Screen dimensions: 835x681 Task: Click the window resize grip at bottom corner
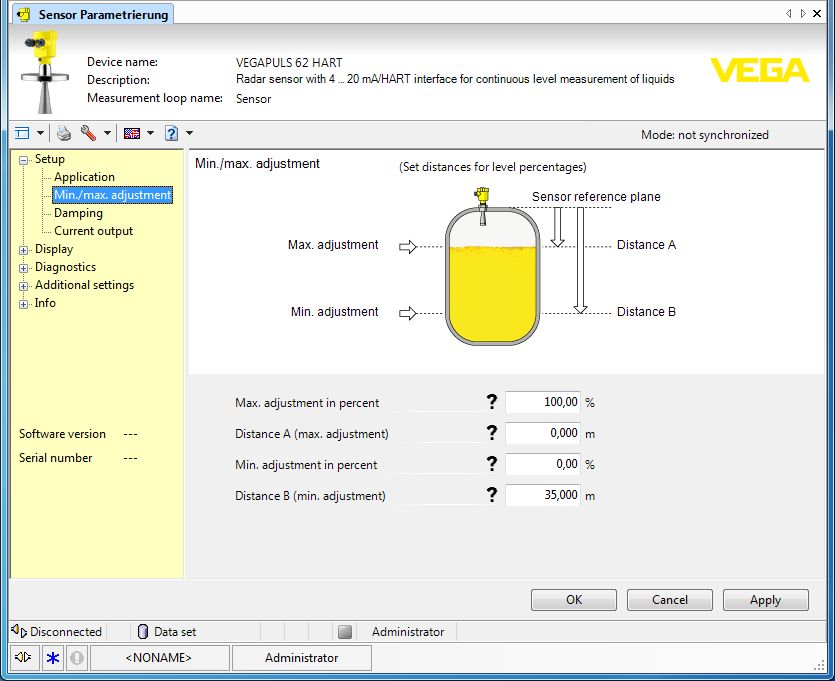pos(820,666)
